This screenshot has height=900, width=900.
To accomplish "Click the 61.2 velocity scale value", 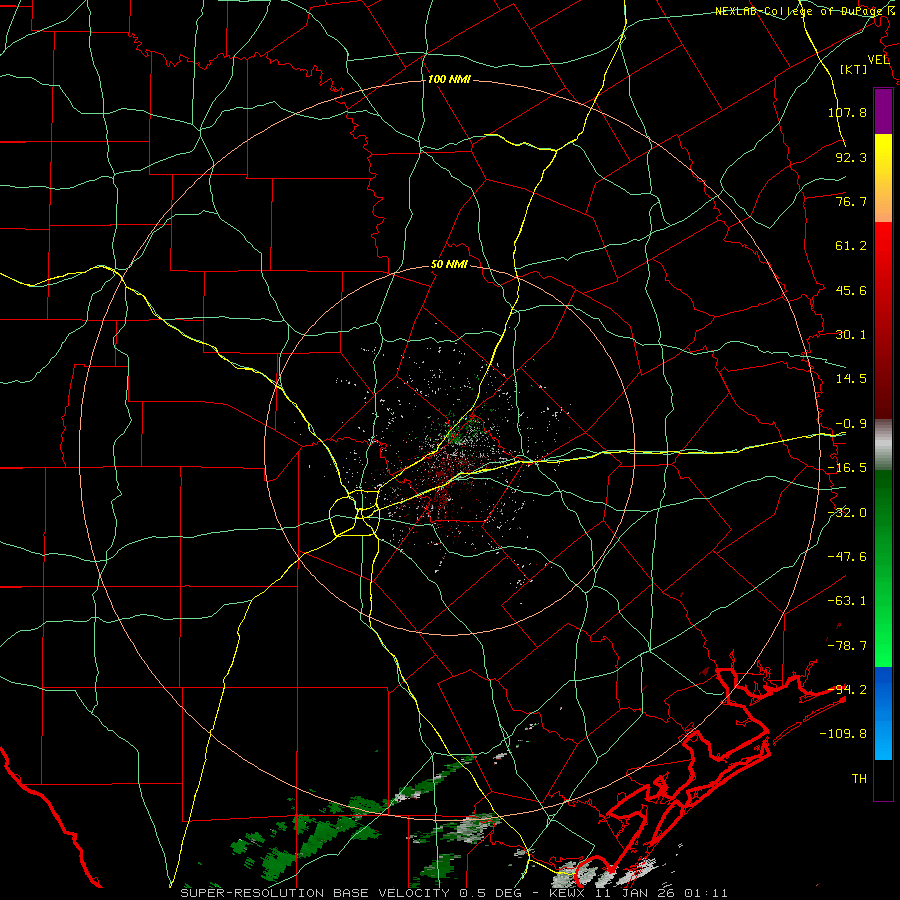I will pos(851,246).
